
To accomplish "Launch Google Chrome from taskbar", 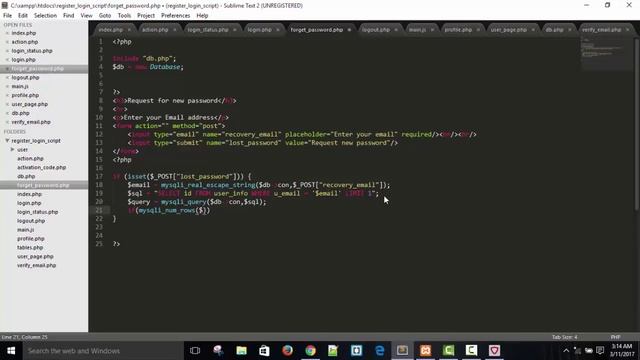I will coord(311,351).
